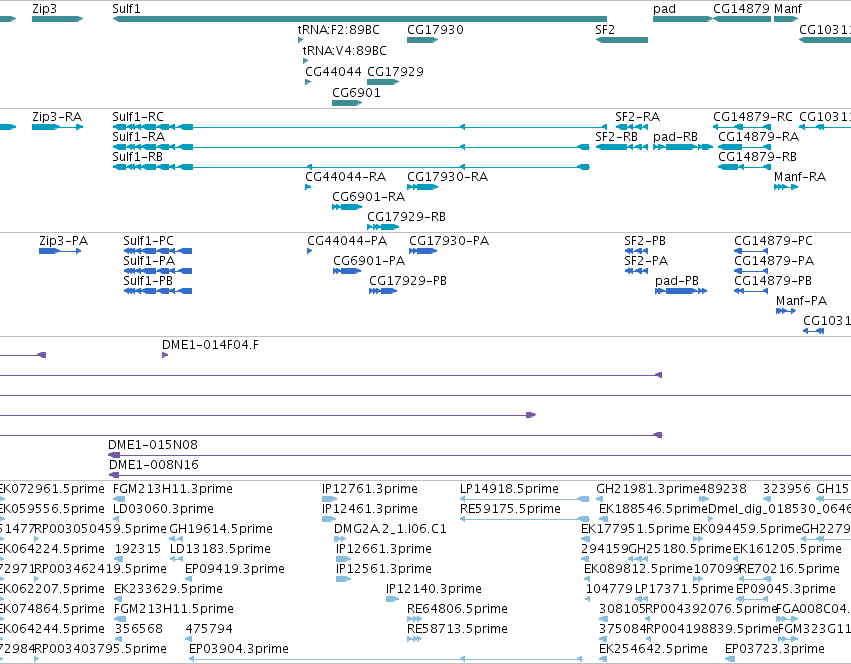Click the LD03060.3prime EST label

[x=163, y=509]
